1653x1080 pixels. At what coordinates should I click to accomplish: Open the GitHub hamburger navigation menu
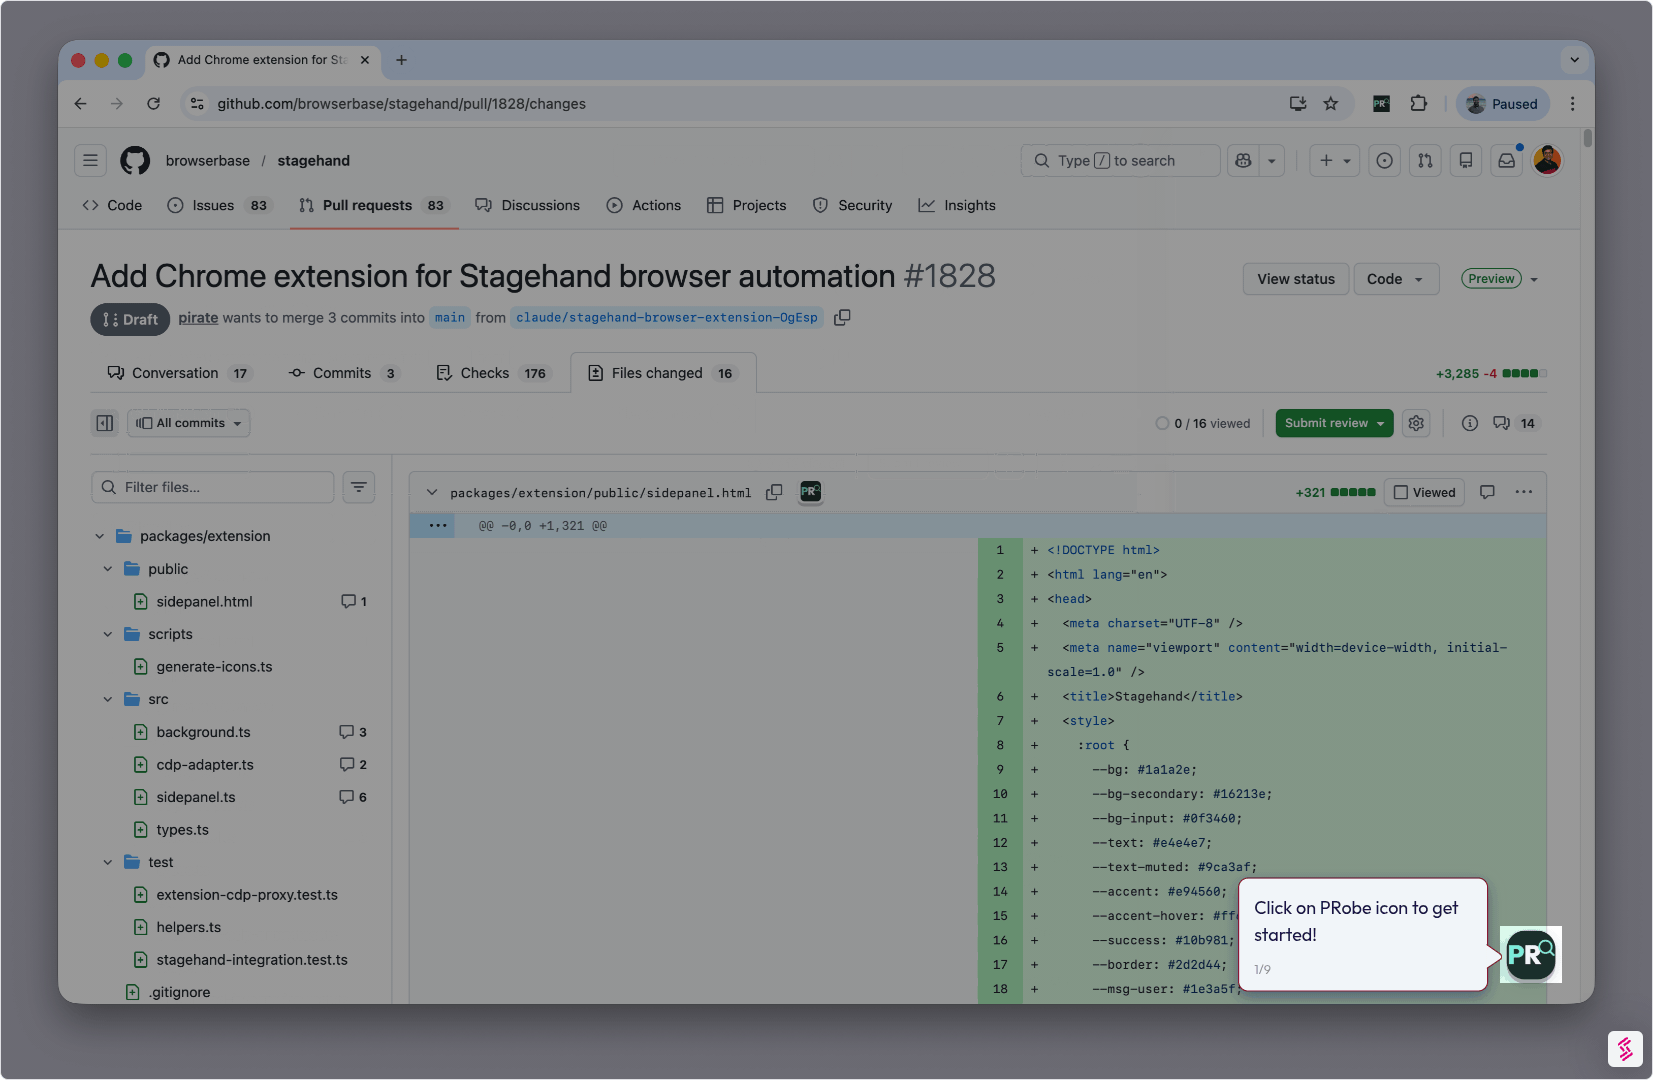90,160
